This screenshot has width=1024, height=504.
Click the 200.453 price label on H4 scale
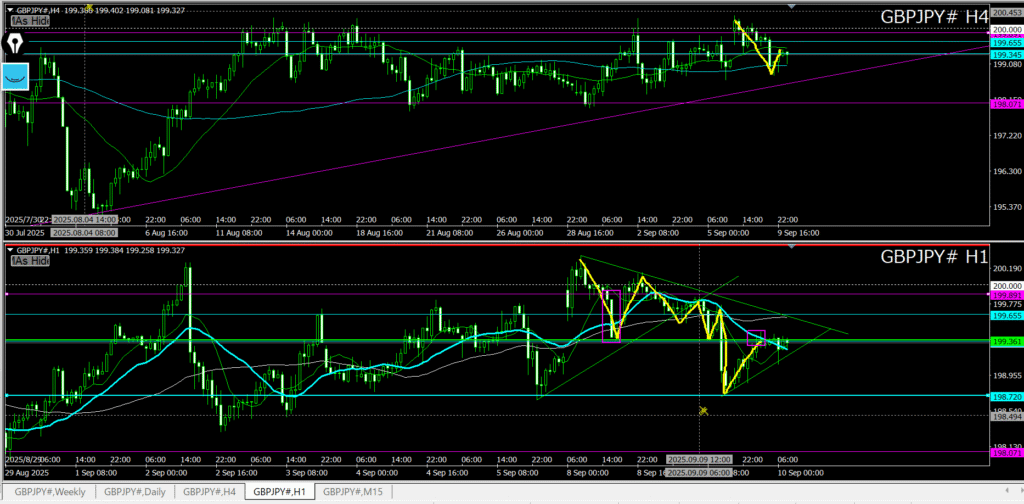pyautogui.click(x=1006, y=12)
